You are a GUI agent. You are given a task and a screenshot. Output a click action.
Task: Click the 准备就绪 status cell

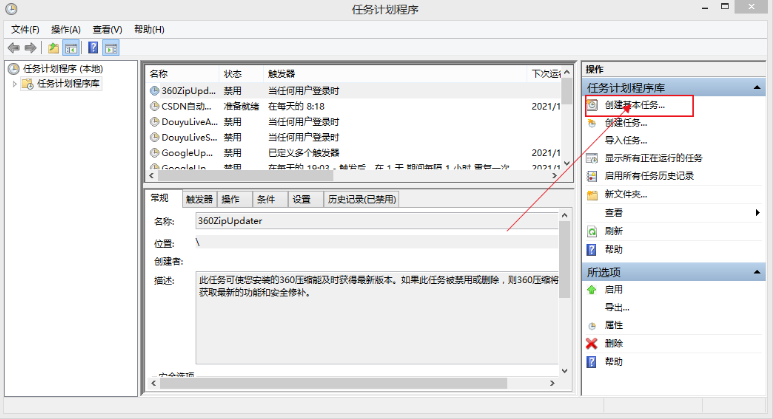tap(241, 106)
